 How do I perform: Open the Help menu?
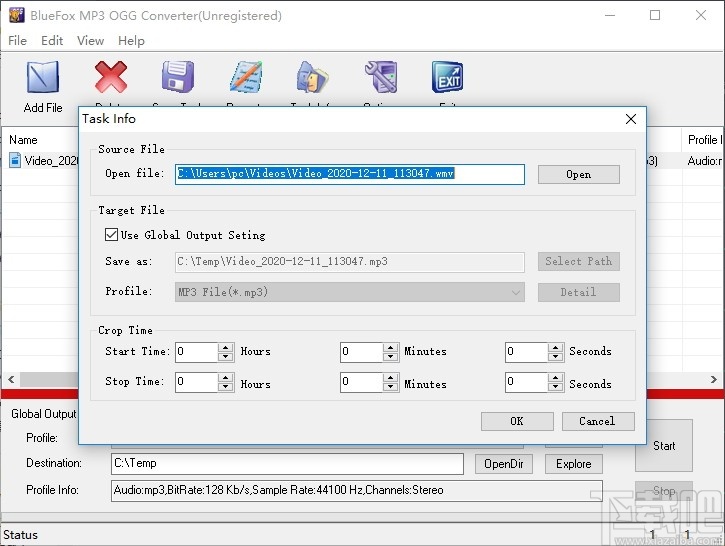click(x=131, y=41)
